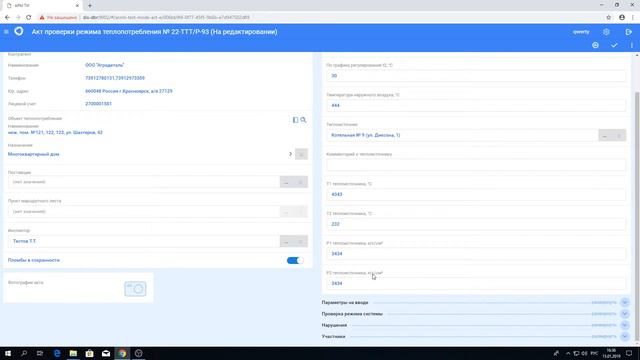Image resolution: width=640 pixels, height=360 pixels.
Task: Open the Chrome three-dot menu
Action: (633, 18)
